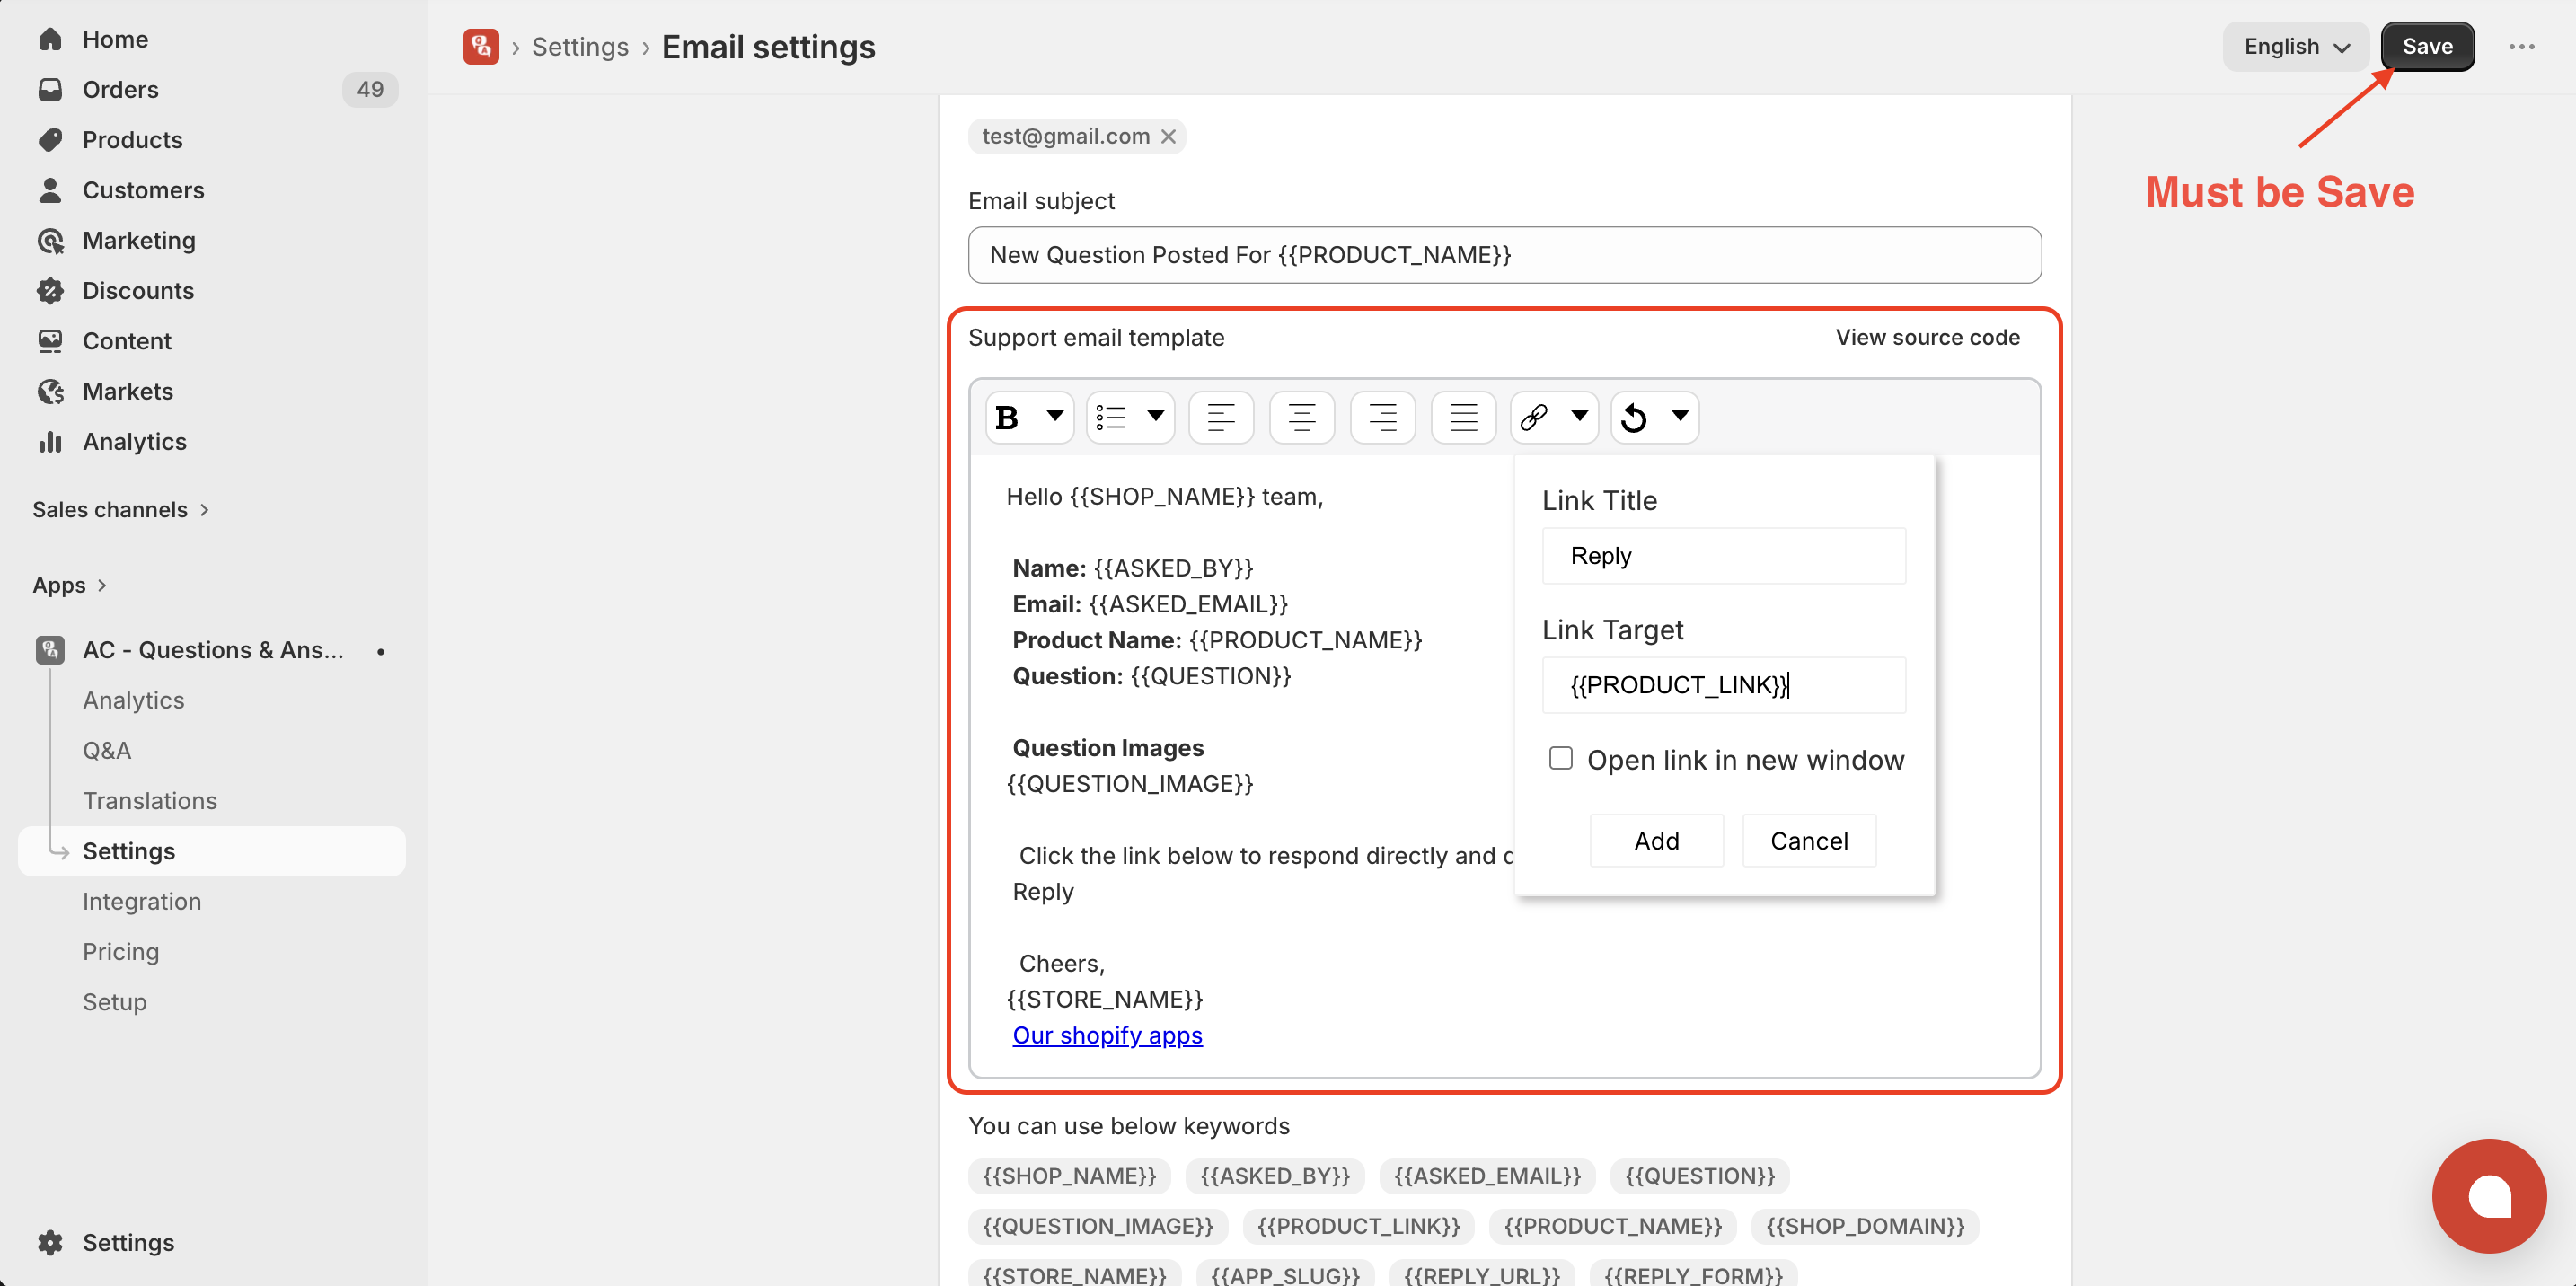Click the Bold formatting icon
2576x1286 pixels.
[x=1008, y=417]
